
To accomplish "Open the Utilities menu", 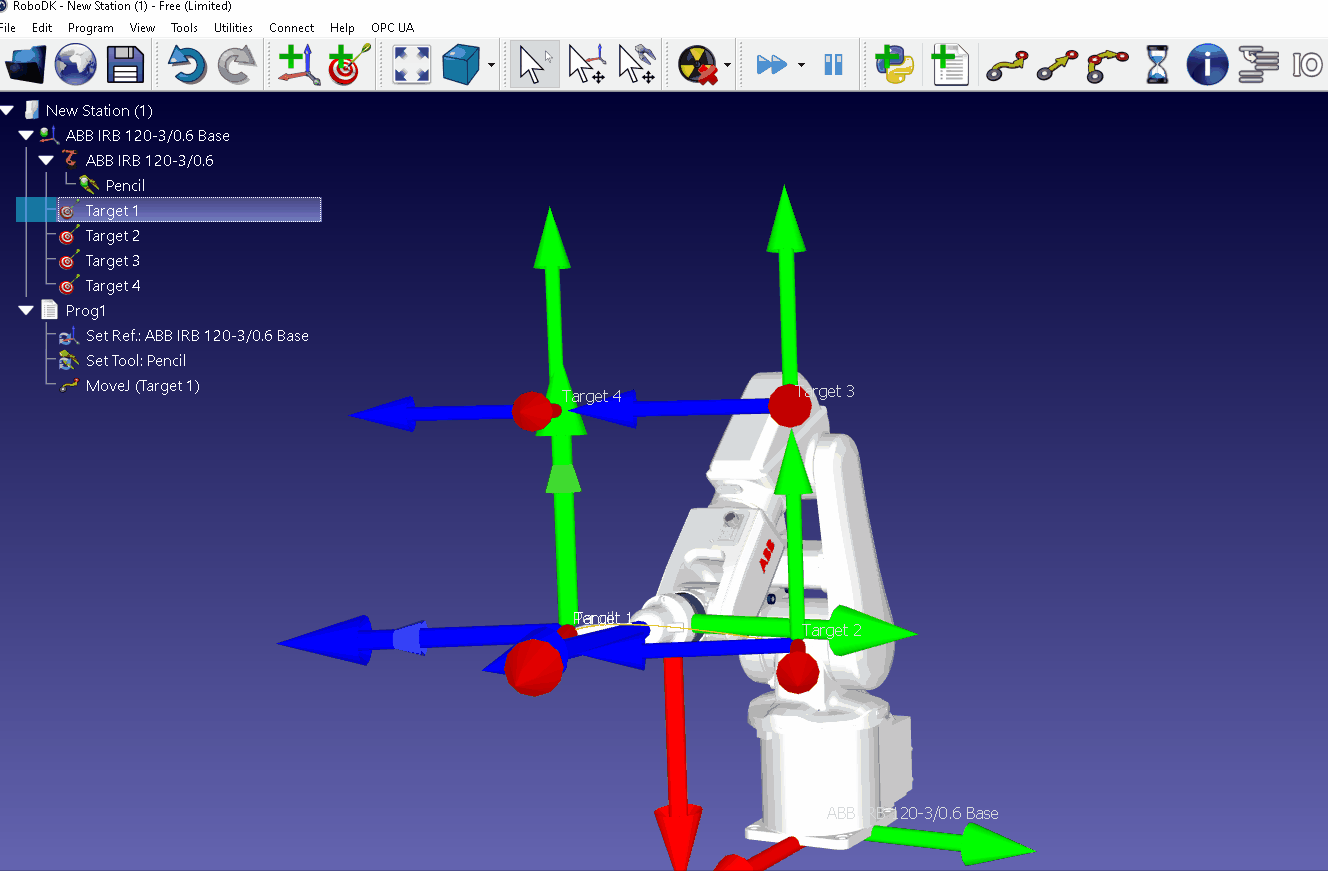I will [233, 28].
